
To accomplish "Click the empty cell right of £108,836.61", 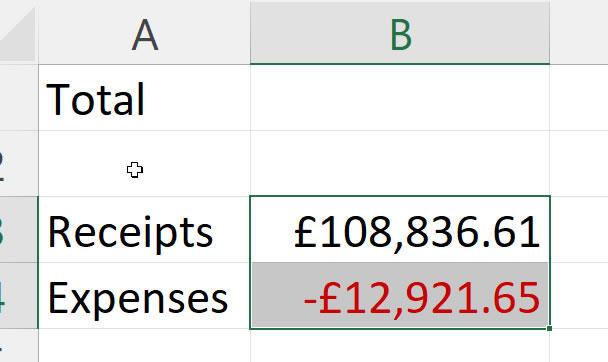I will (579, 229).
